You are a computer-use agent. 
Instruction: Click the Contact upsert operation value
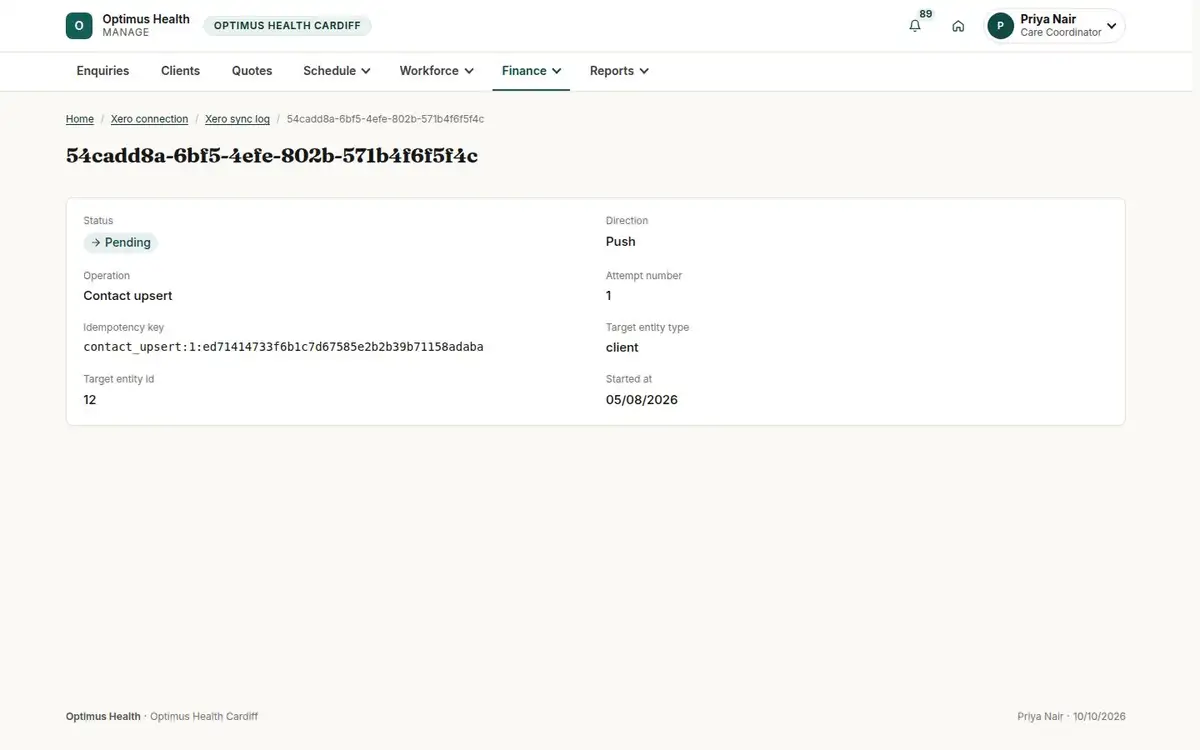(128, 296)
